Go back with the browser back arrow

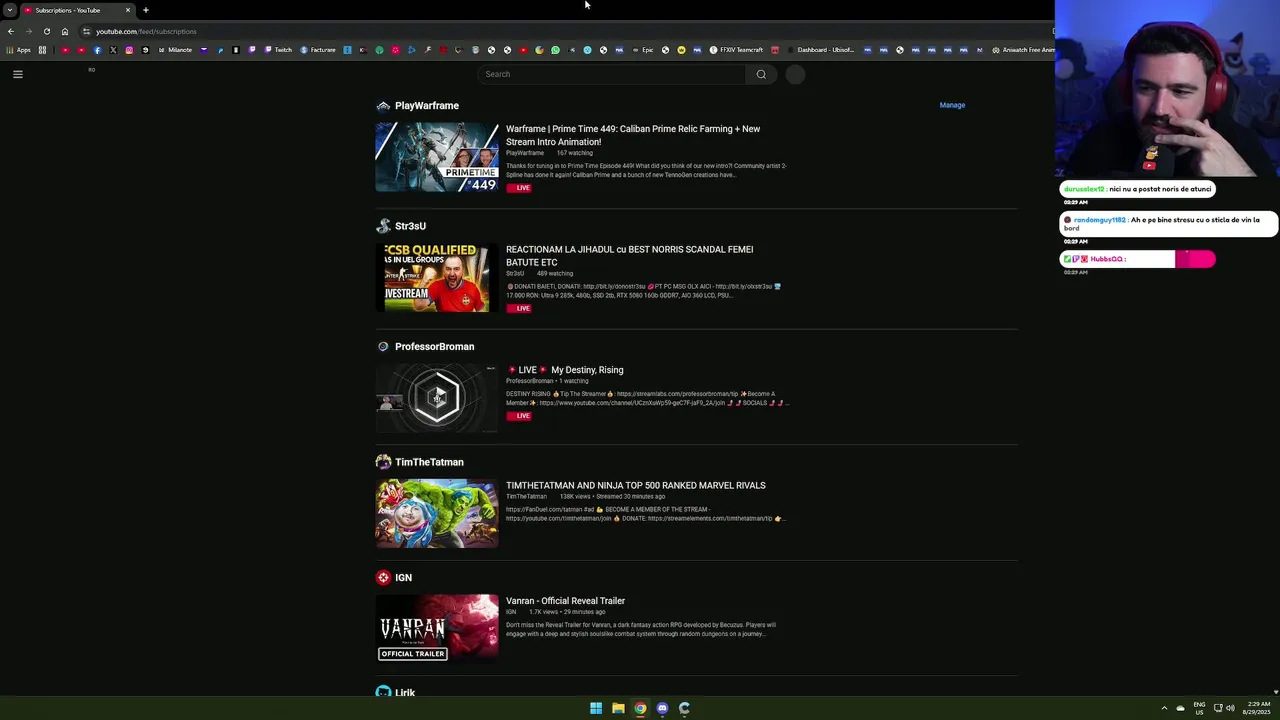point(11,31)
